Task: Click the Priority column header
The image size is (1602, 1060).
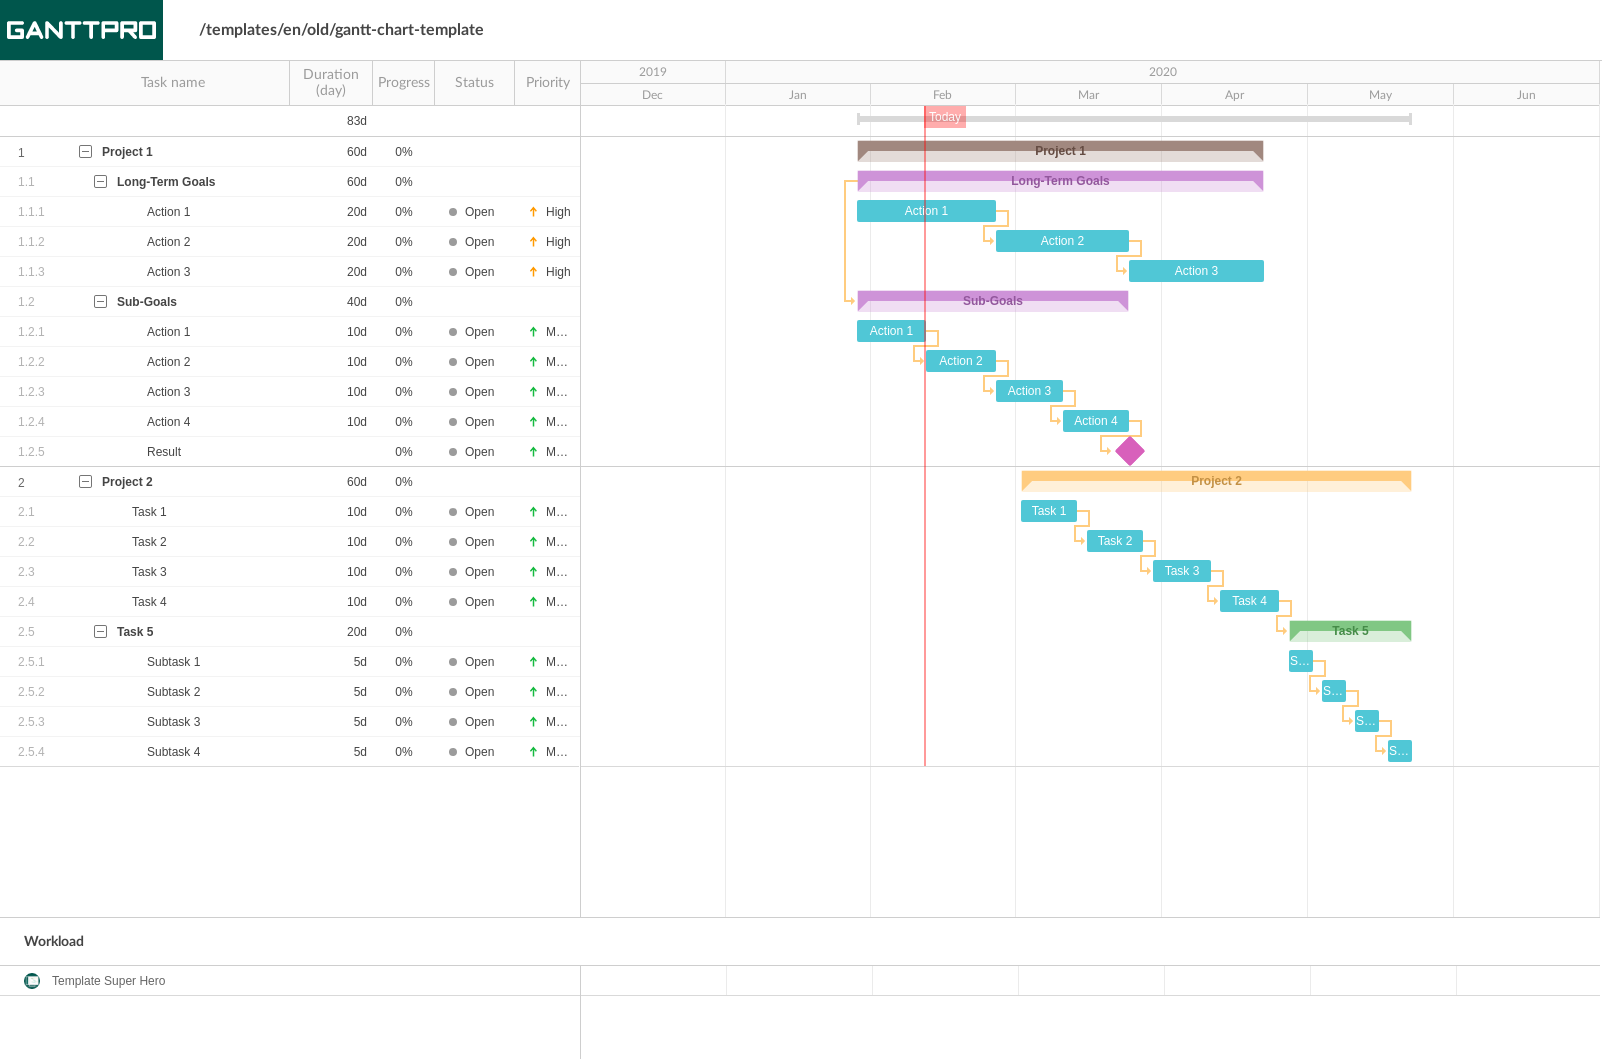Action: (x=547, y=82)
